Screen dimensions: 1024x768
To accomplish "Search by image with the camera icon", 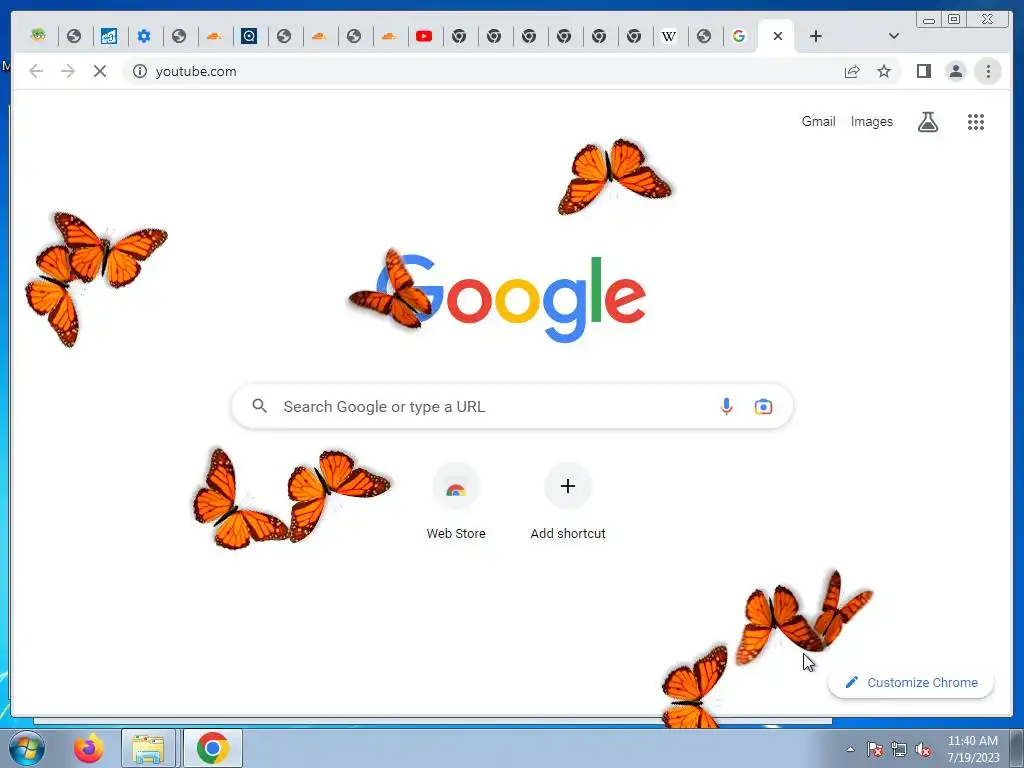I will coord(763,406).
